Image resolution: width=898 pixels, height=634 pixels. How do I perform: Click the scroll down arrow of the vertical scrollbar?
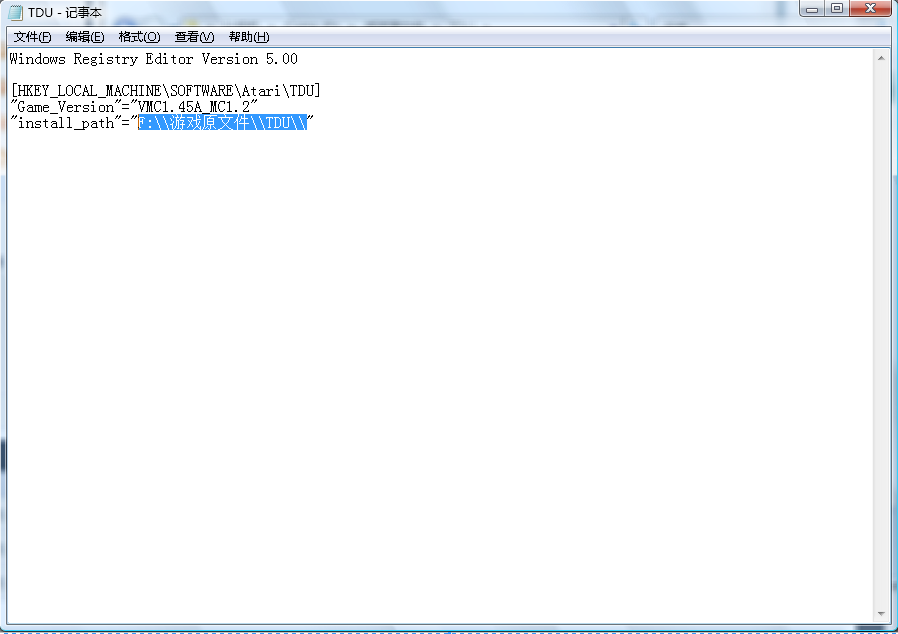pyautogui.click(x=881, y=614)
